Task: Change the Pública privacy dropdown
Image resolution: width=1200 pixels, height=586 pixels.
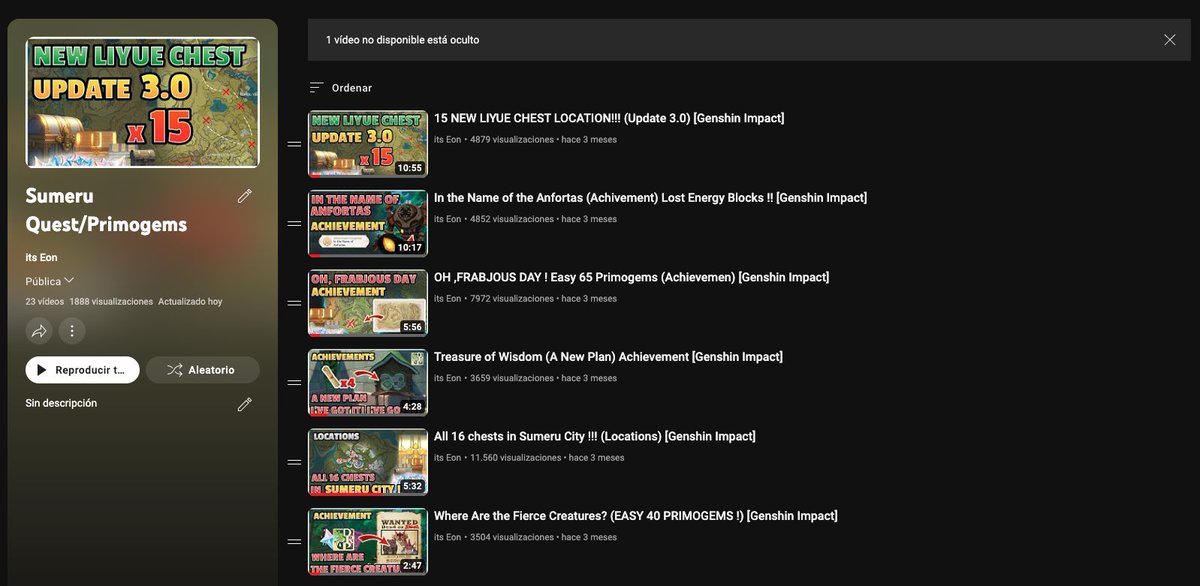Action: [x=50, y=281]
